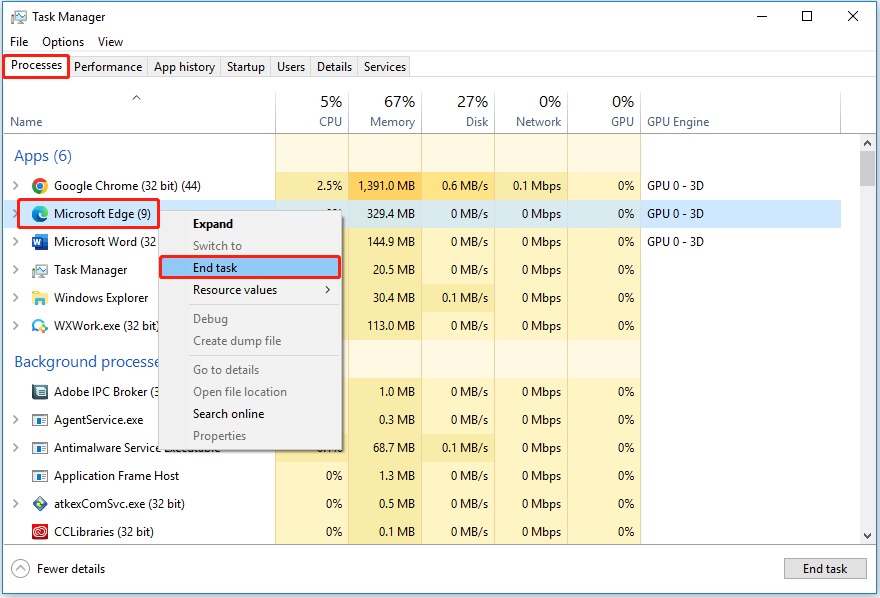This screenshot has height=598, width=880.
Task: Click the Antimalware Service Executable icon
Action: tap(40, 448)
